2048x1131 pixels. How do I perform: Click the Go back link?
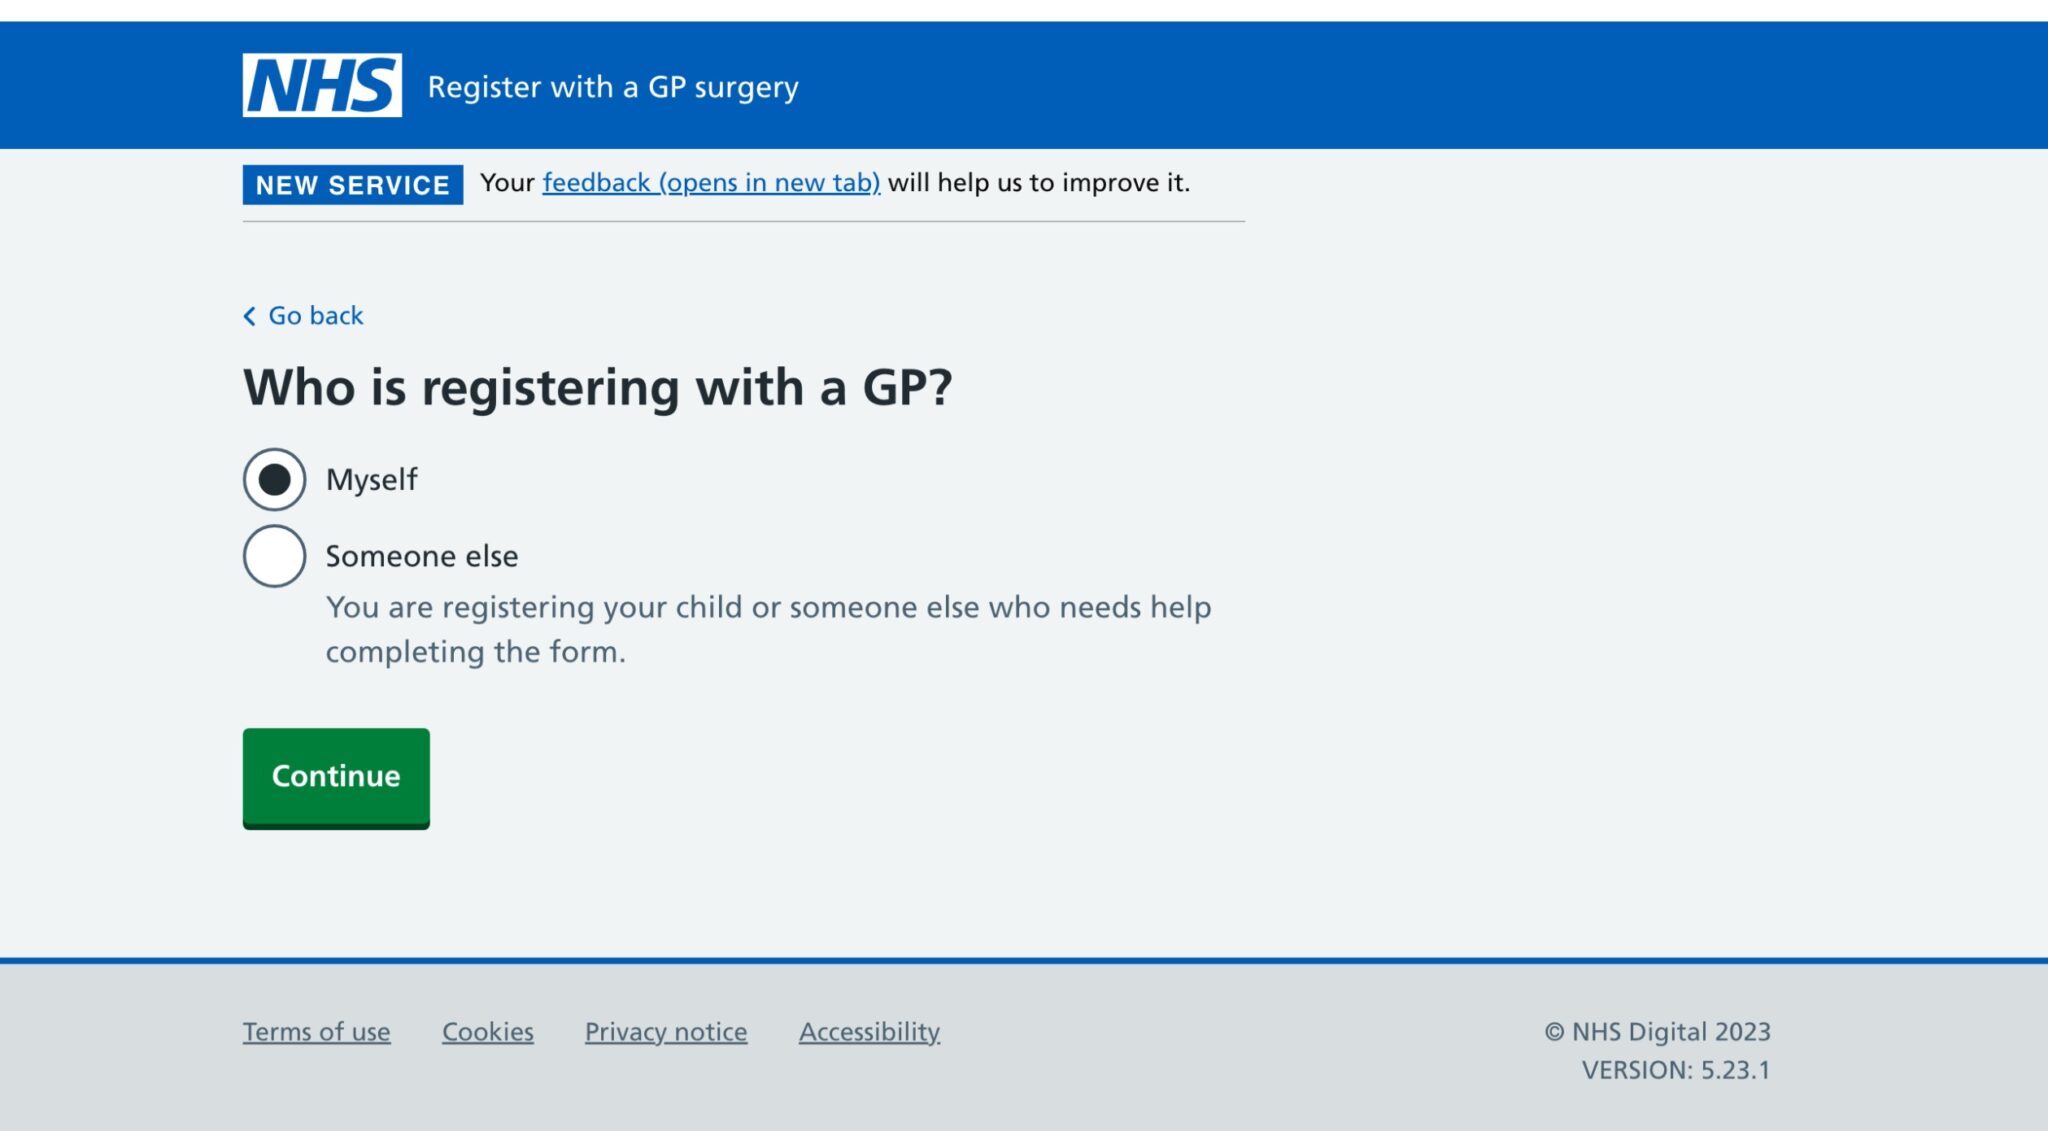[x=315, y=315]
